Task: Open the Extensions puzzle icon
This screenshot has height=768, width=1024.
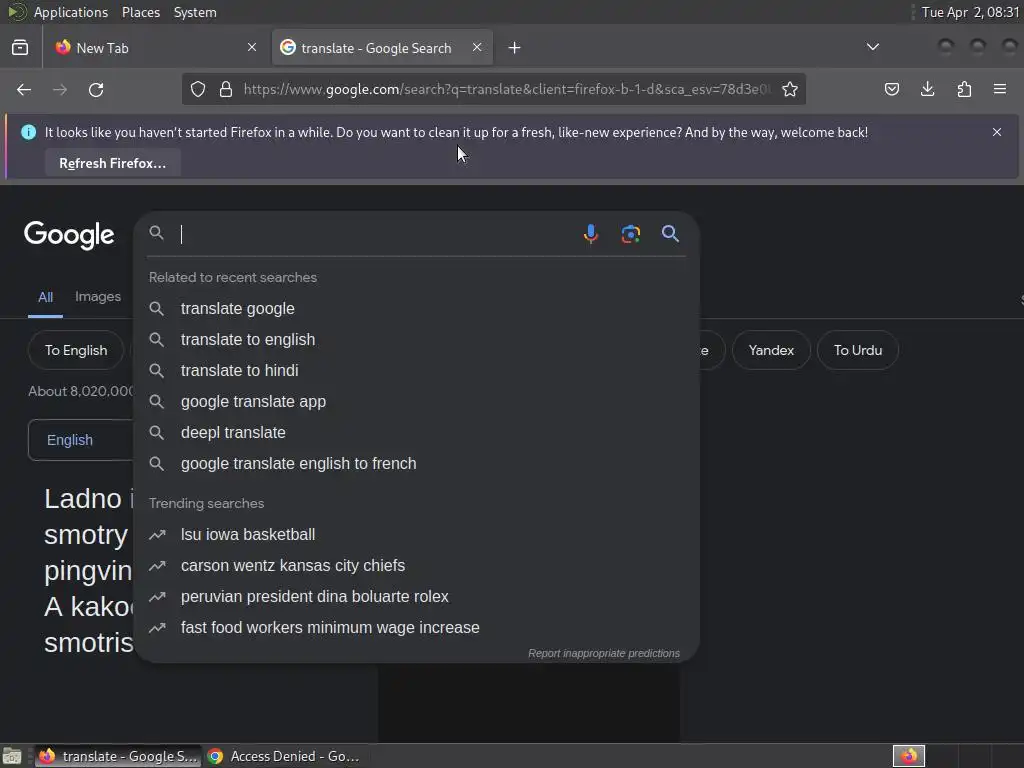Action: tap(964, 89)
